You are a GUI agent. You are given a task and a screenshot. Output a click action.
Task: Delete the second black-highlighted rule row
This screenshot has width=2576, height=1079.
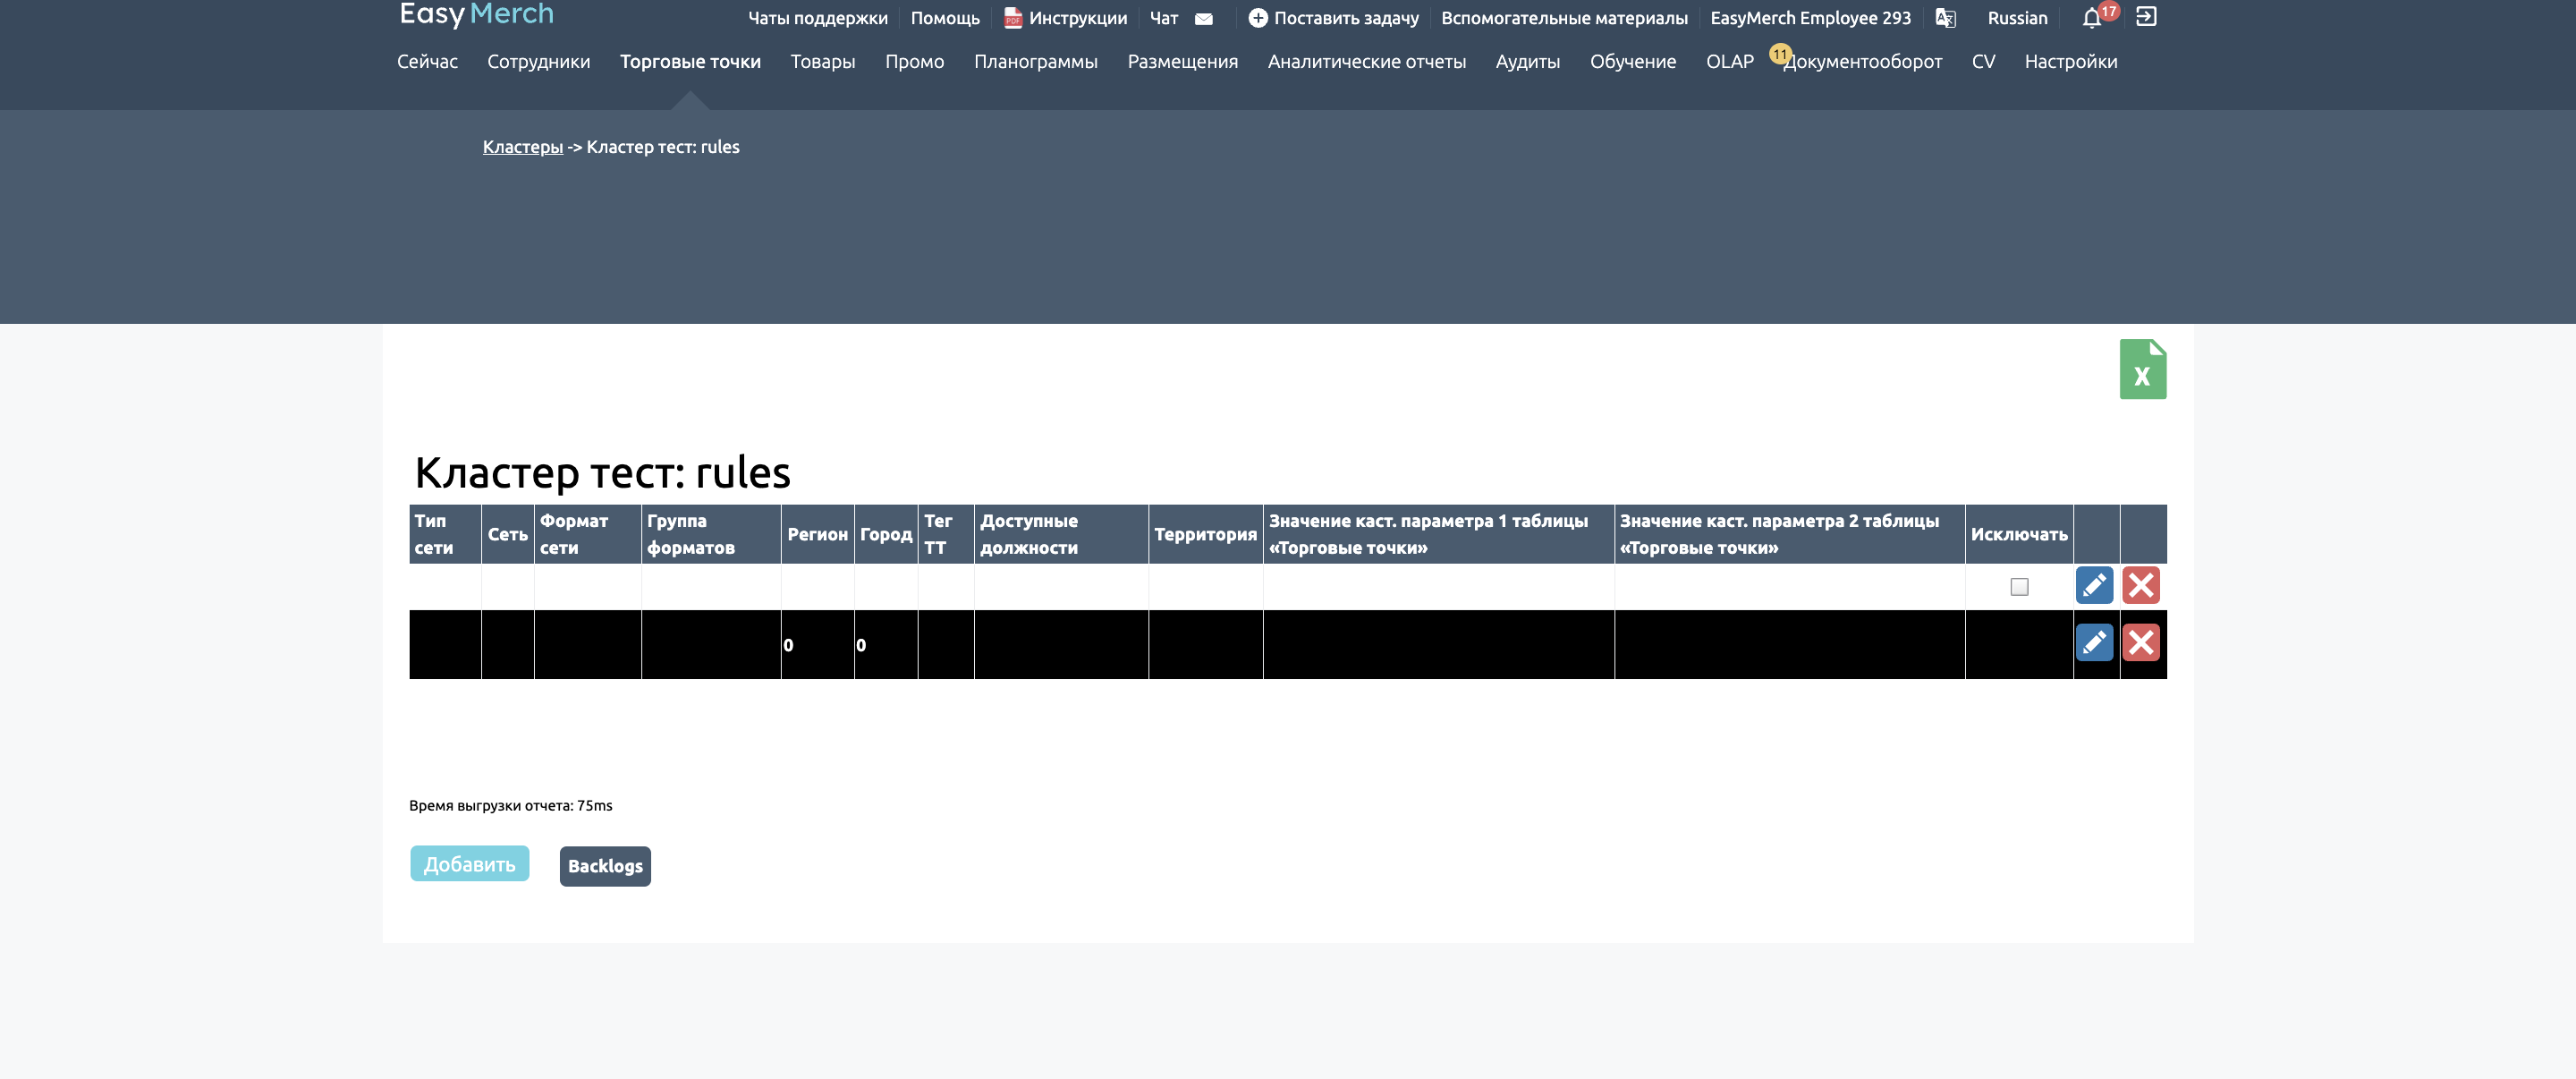pyautogui.click(x=2141, y=643)
